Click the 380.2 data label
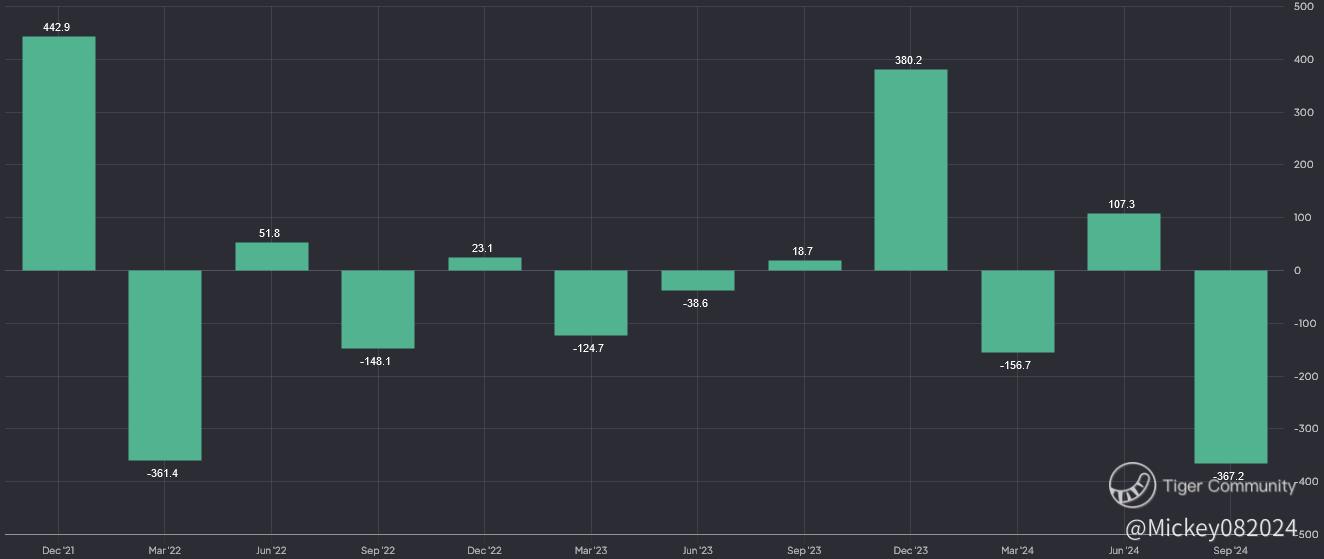 coord(909,61)
